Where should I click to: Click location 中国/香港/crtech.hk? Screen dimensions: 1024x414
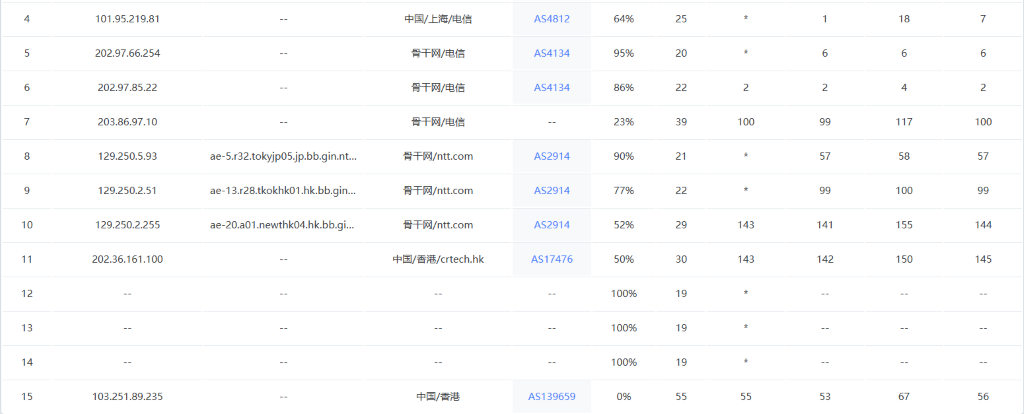tap(438, 259)
